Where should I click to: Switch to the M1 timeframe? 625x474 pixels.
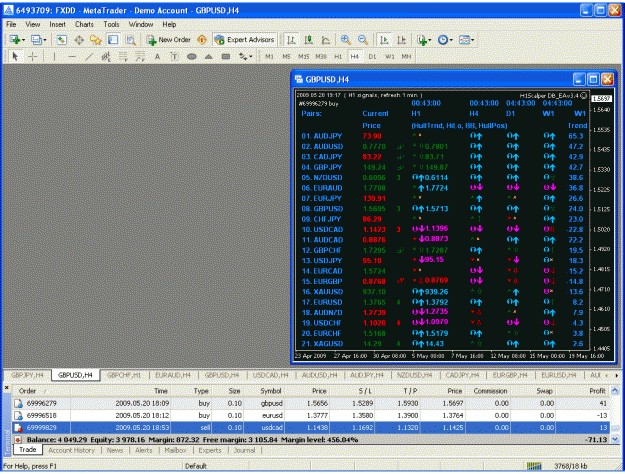269,57
